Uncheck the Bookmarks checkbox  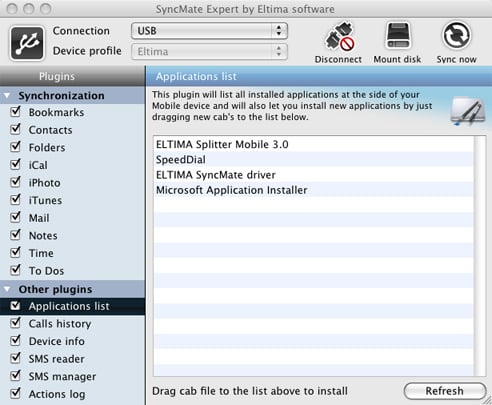16,111
